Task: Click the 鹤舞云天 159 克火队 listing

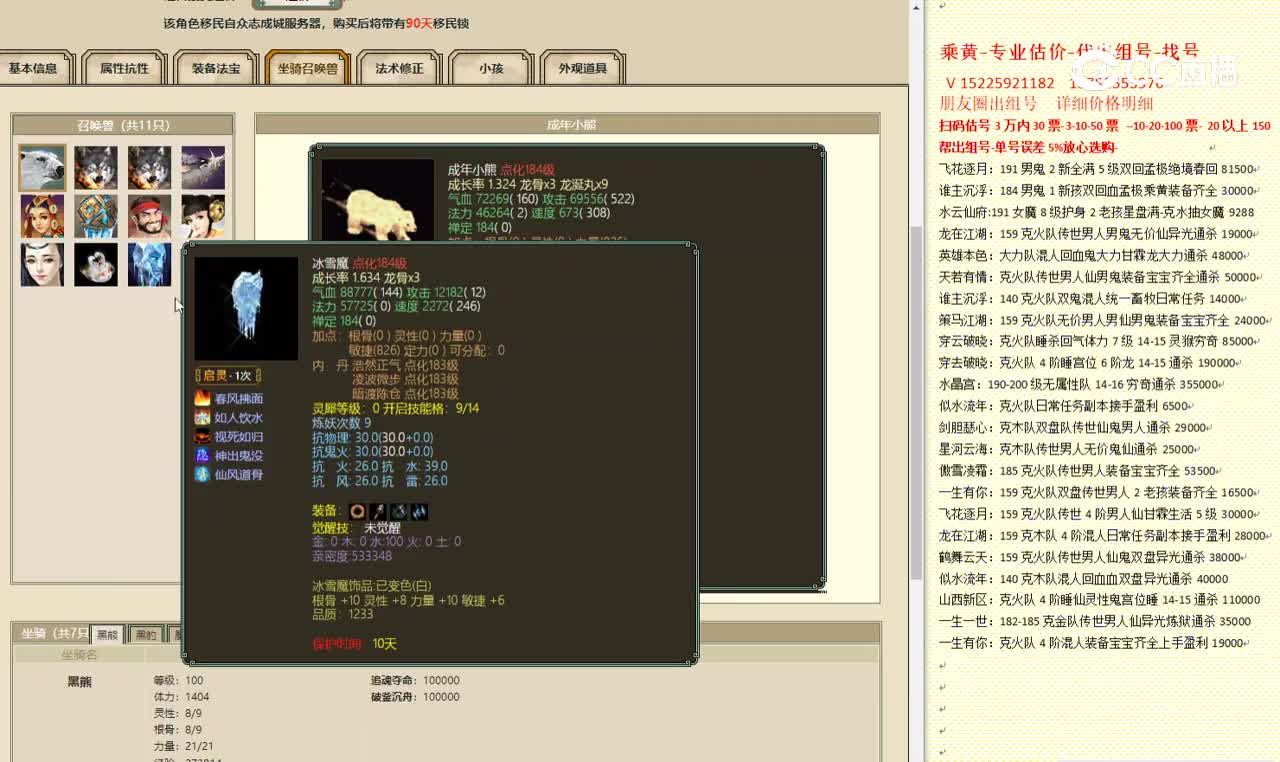Action: click(1090, 556)
